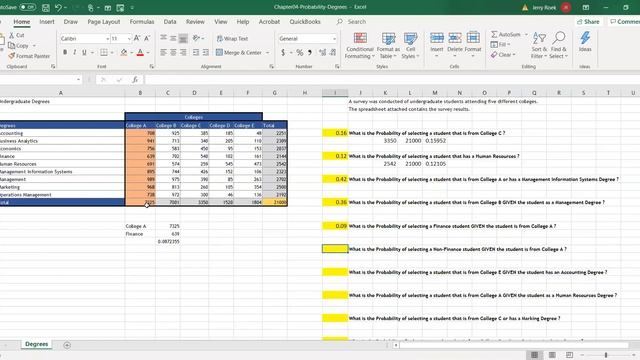Activate the Format Painter

[x=29, y=56]
